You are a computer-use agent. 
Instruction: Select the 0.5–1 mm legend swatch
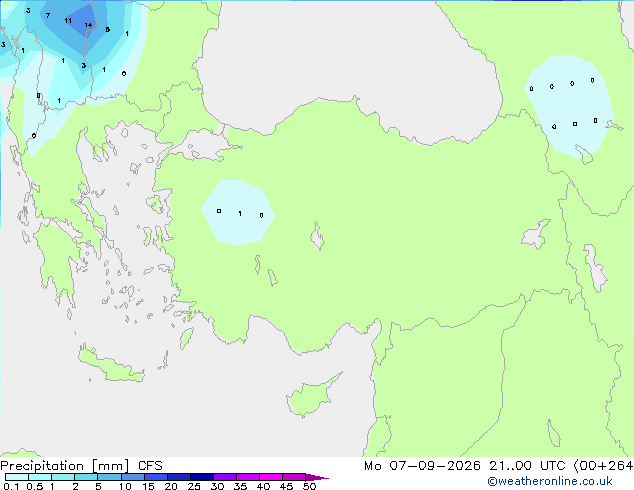coord(40,477)
